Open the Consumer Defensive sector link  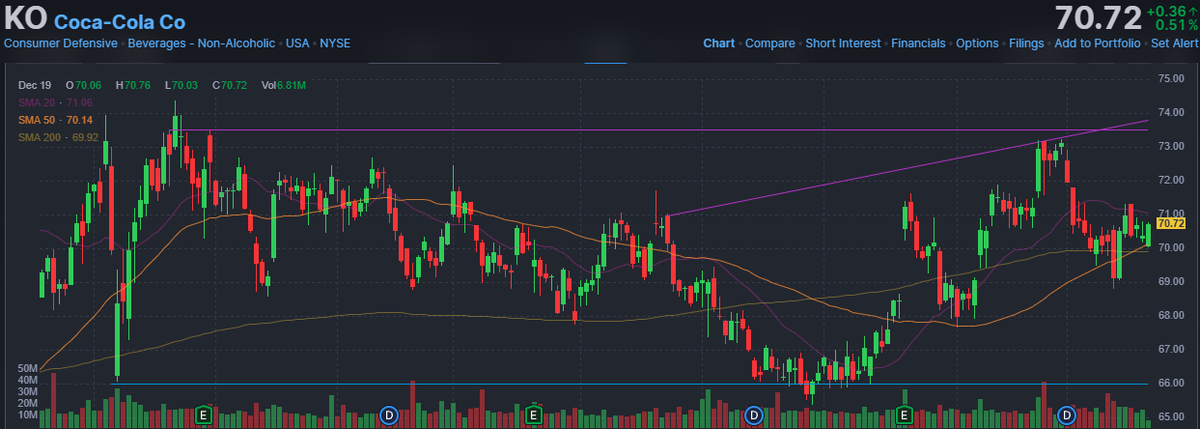(60, 44)
